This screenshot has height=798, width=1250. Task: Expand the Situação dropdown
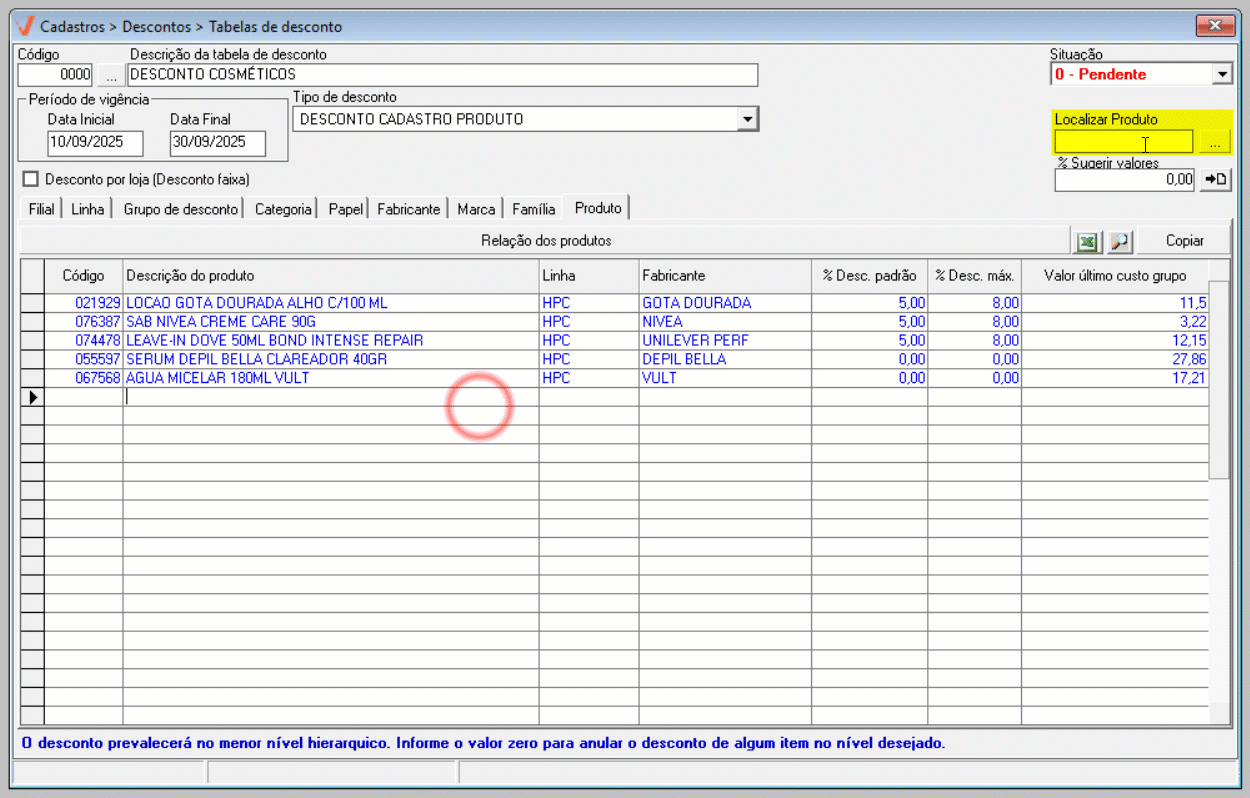[1221, 75]
